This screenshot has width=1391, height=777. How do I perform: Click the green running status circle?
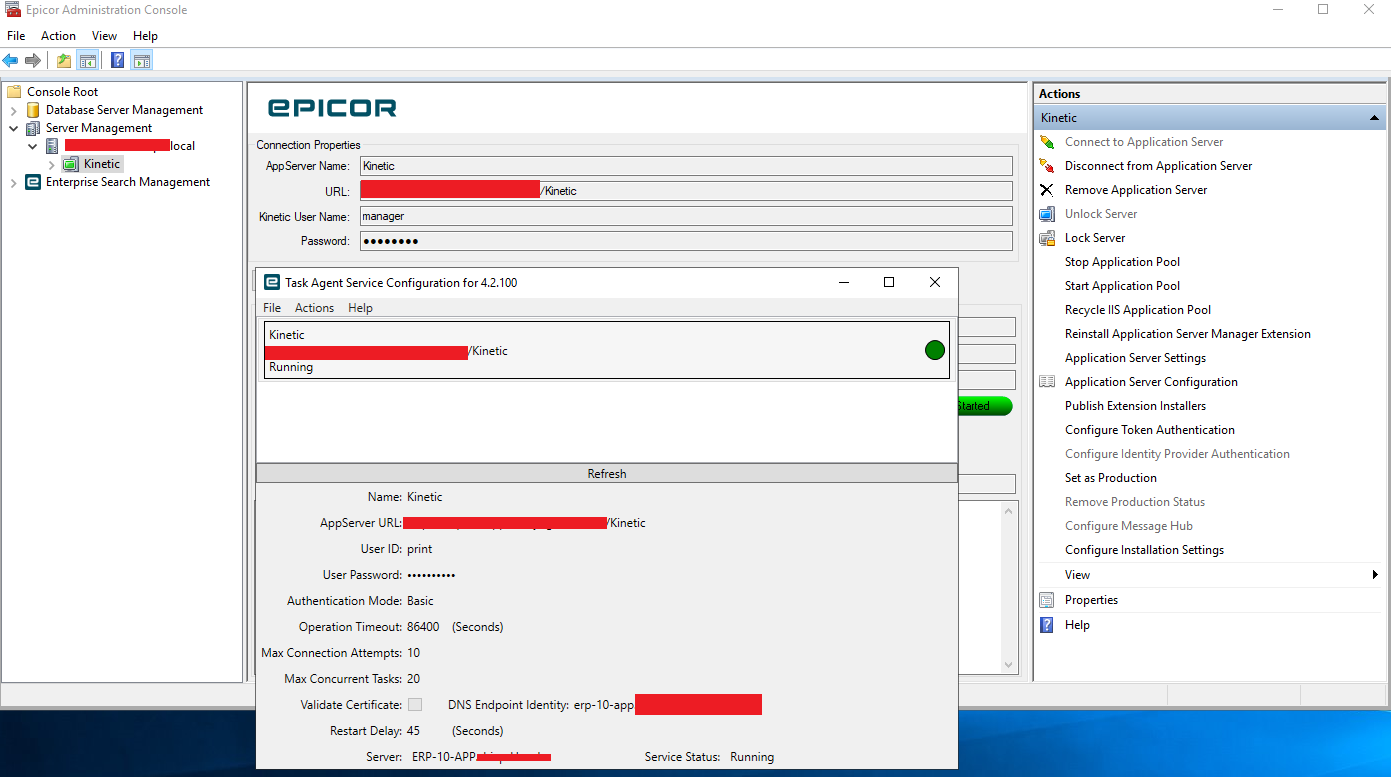point(935,350)
